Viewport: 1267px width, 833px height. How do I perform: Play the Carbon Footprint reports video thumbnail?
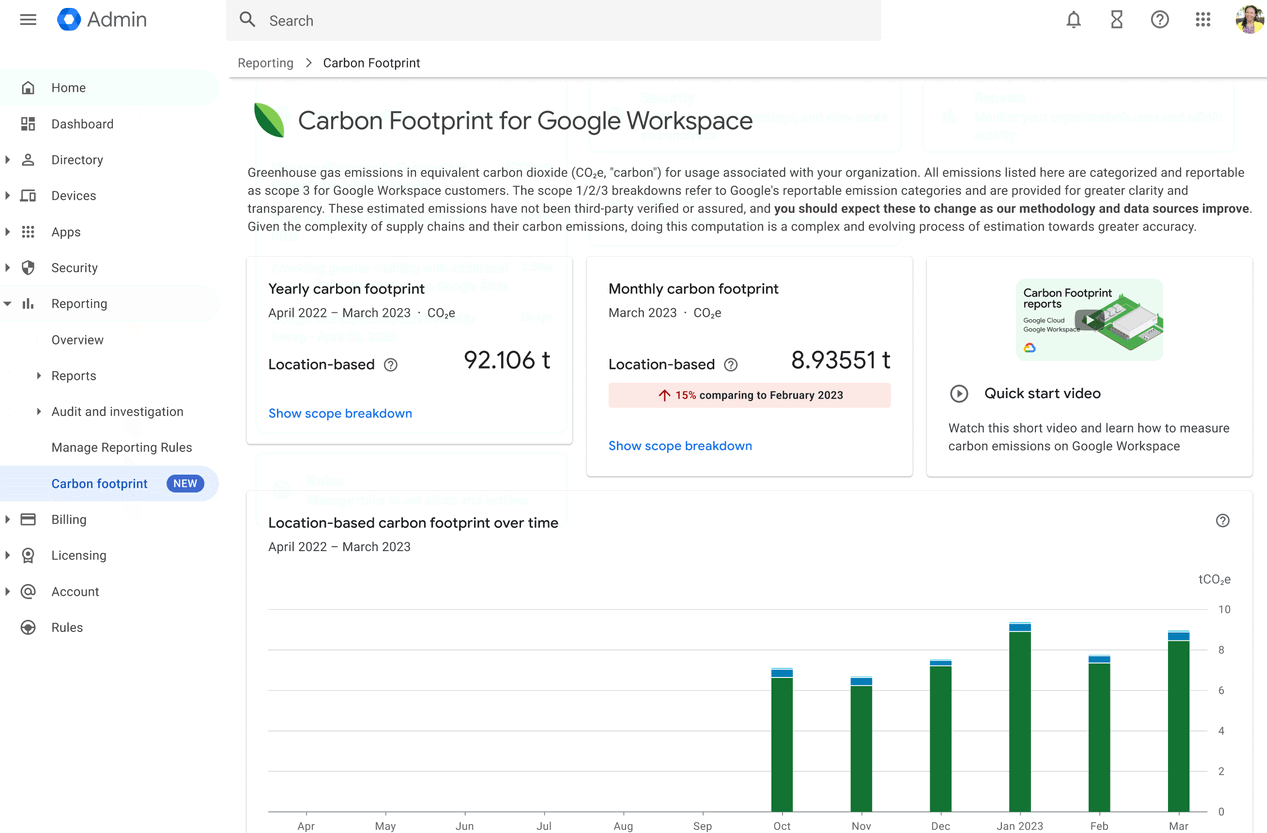(x=1089, y=320)
